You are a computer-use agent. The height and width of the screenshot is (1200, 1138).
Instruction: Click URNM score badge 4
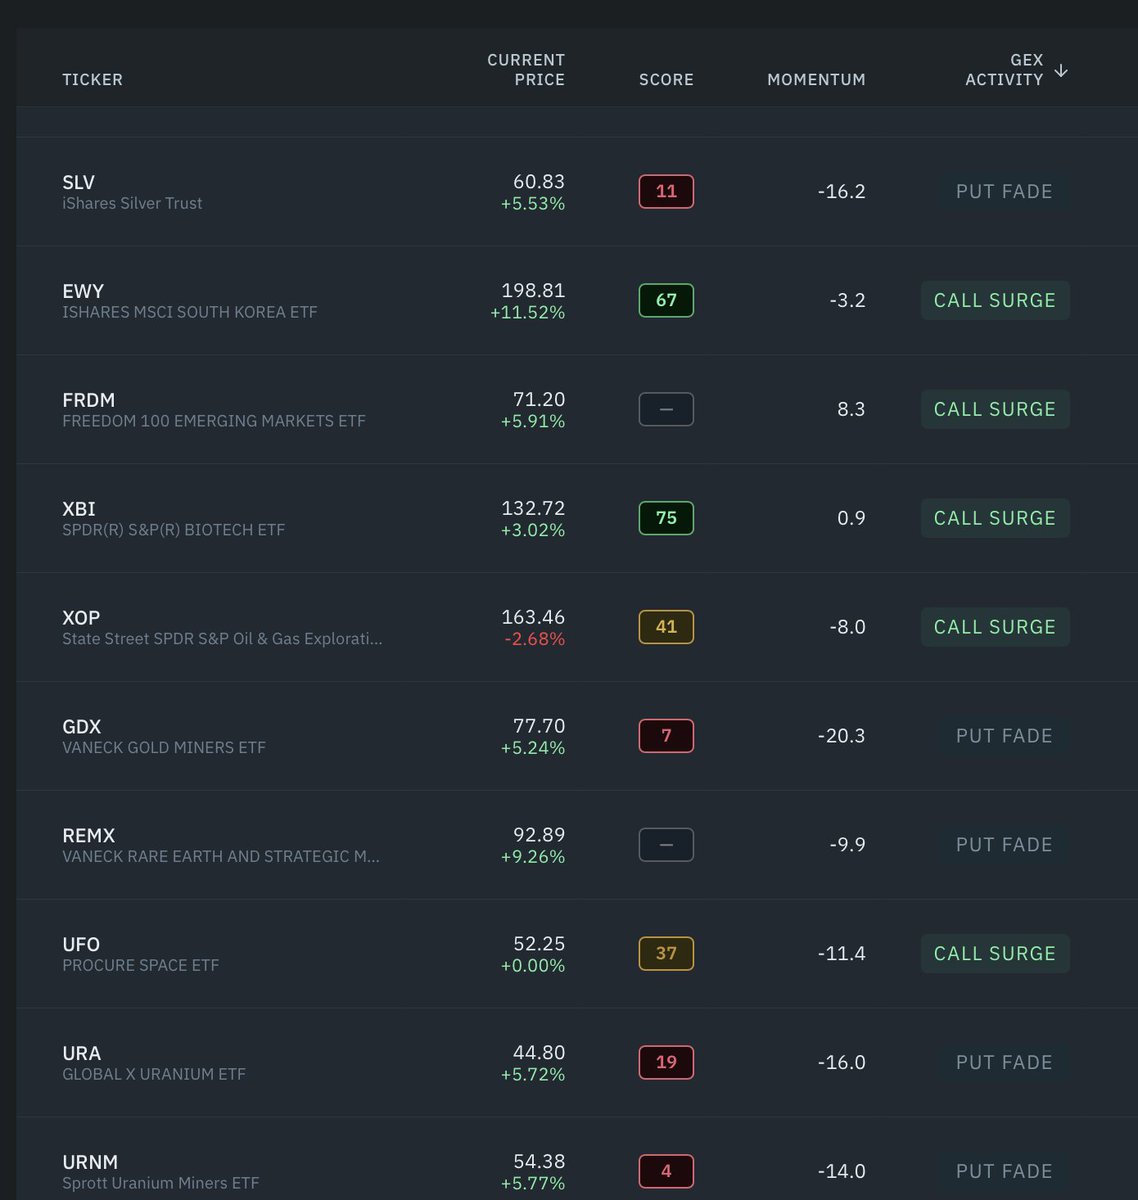[666, 1171]
